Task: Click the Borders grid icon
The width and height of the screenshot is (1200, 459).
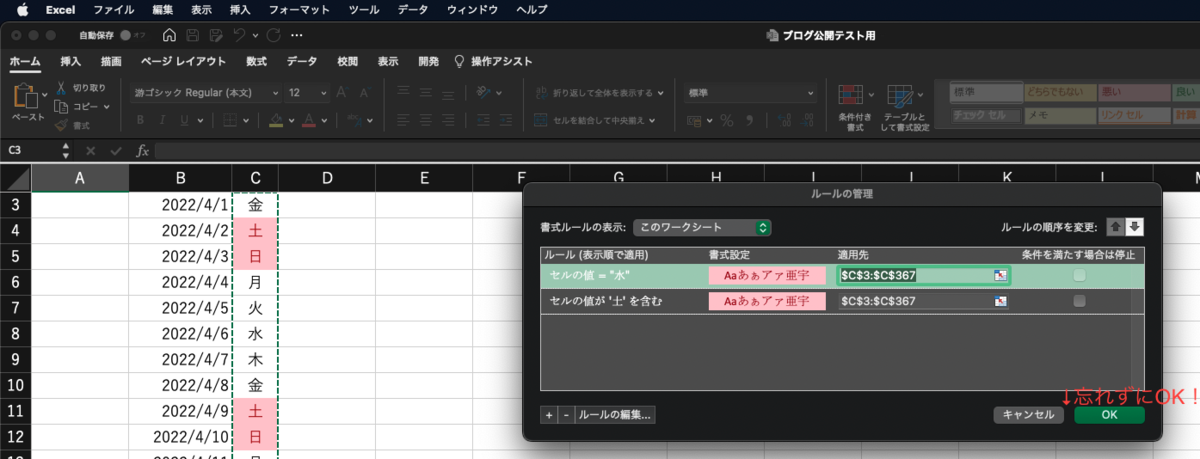Action: point(229,120)
